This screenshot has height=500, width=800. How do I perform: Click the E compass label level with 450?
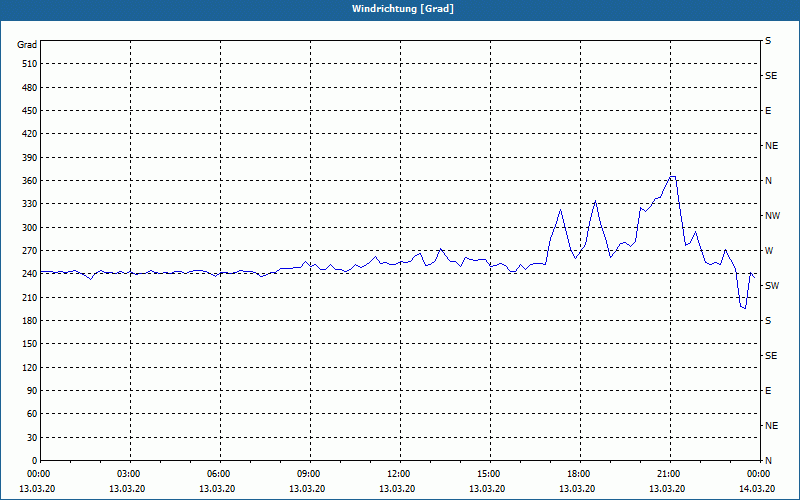pos(768,111)
